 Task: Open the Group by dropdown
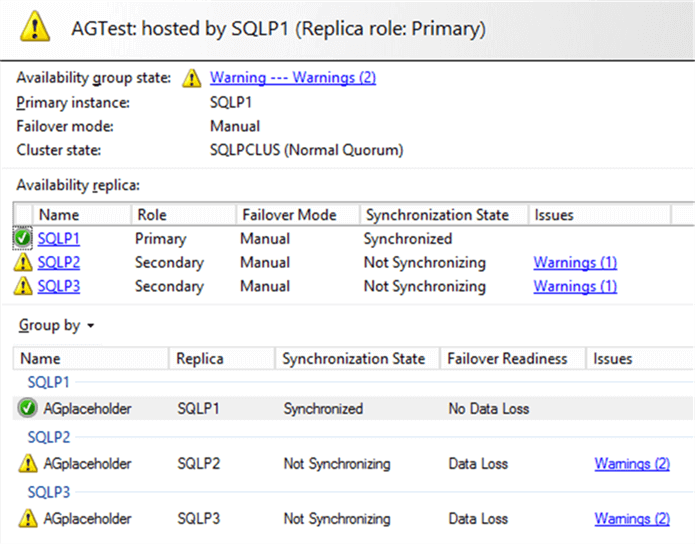pos(57,326)
